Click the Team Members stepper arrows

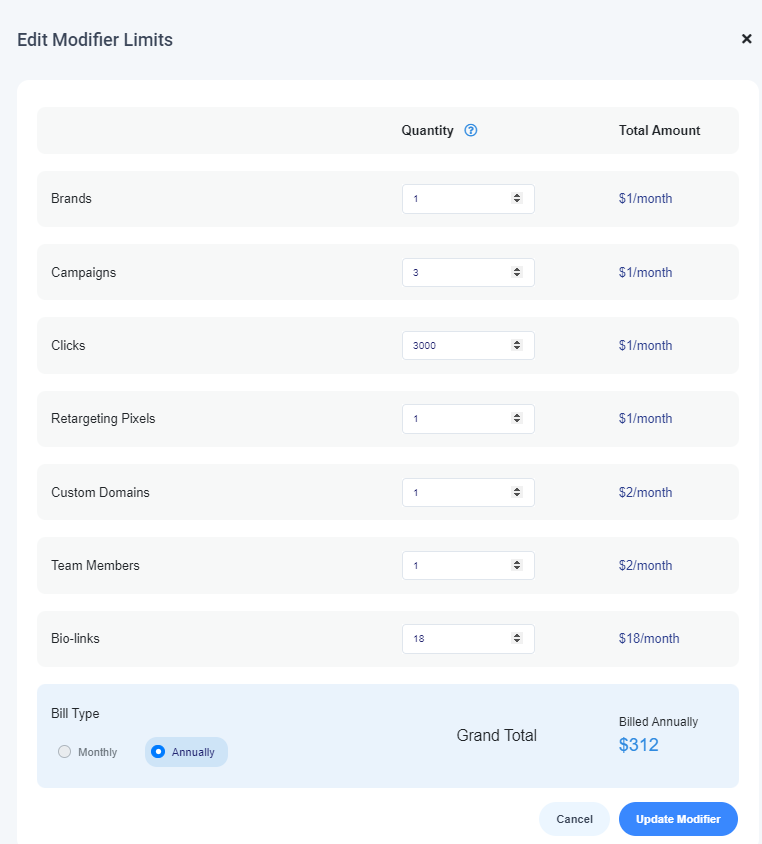(x=517, y=565)
